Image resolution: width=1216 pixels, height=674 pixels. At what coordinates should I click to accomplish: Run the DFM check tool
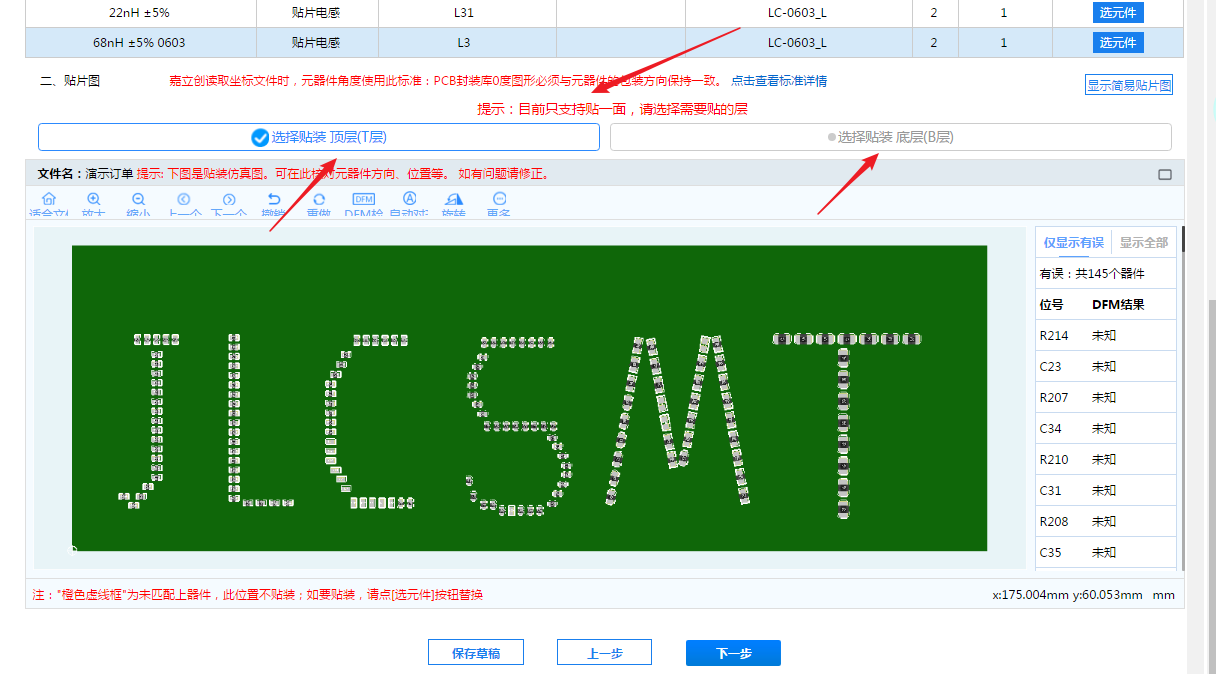pos(364,201)
